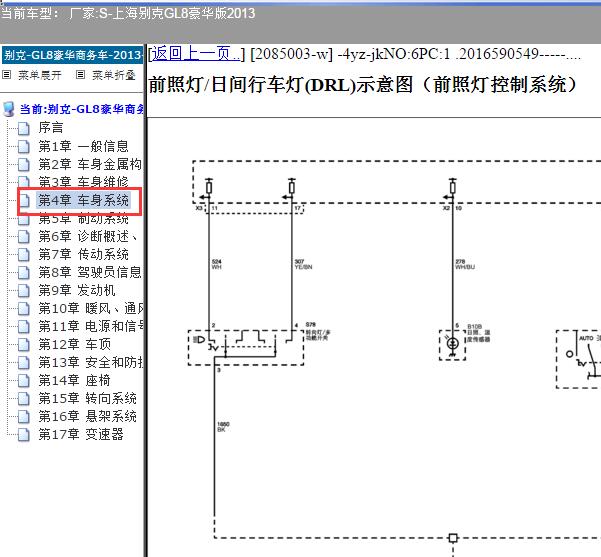Image resolution: width=601 pixels, height=557 pixels.
Task: Click the page icon beside 第13章
Action: 24,363
